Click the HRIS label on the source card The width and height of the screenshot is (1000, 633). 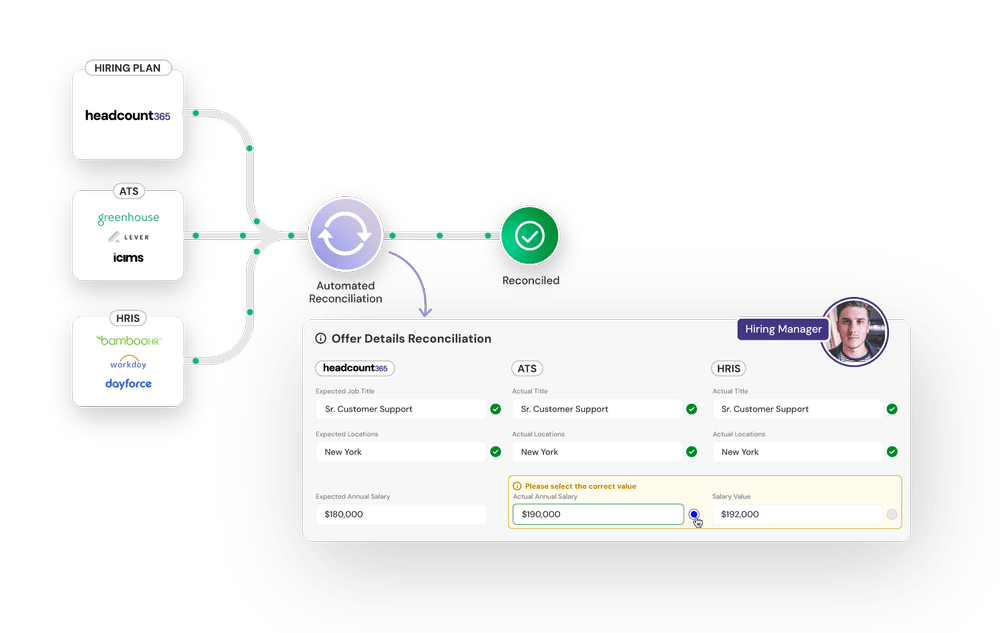(x=128, y=318)
